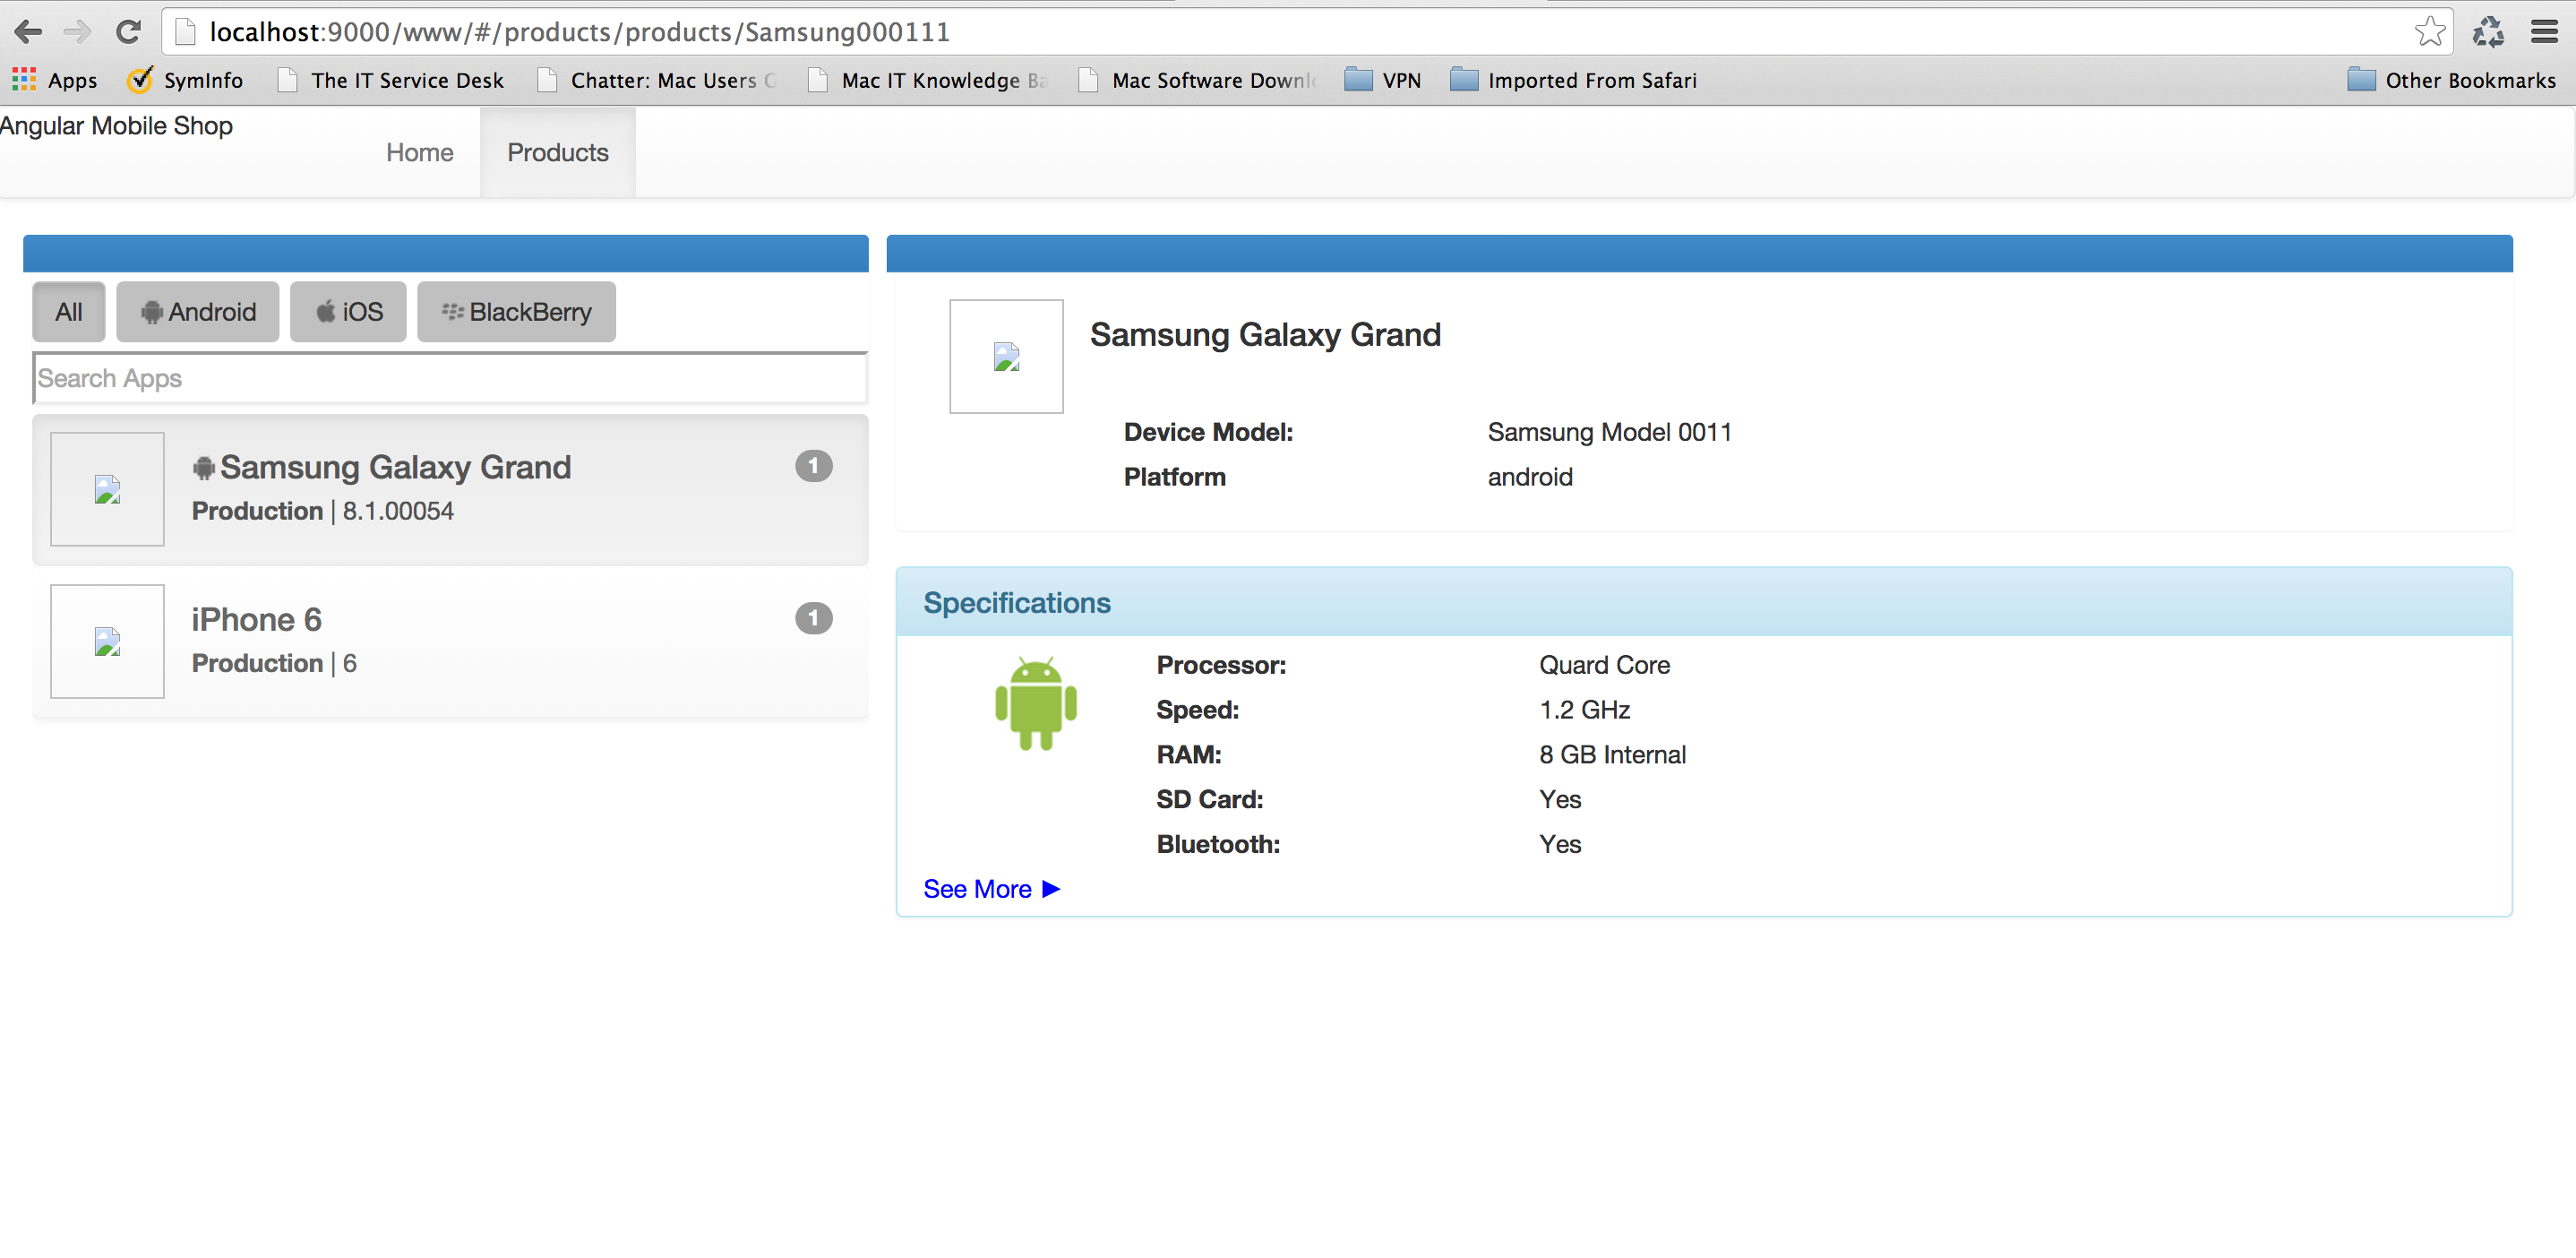Click the green Android robot icon

tap(1036, 703)
